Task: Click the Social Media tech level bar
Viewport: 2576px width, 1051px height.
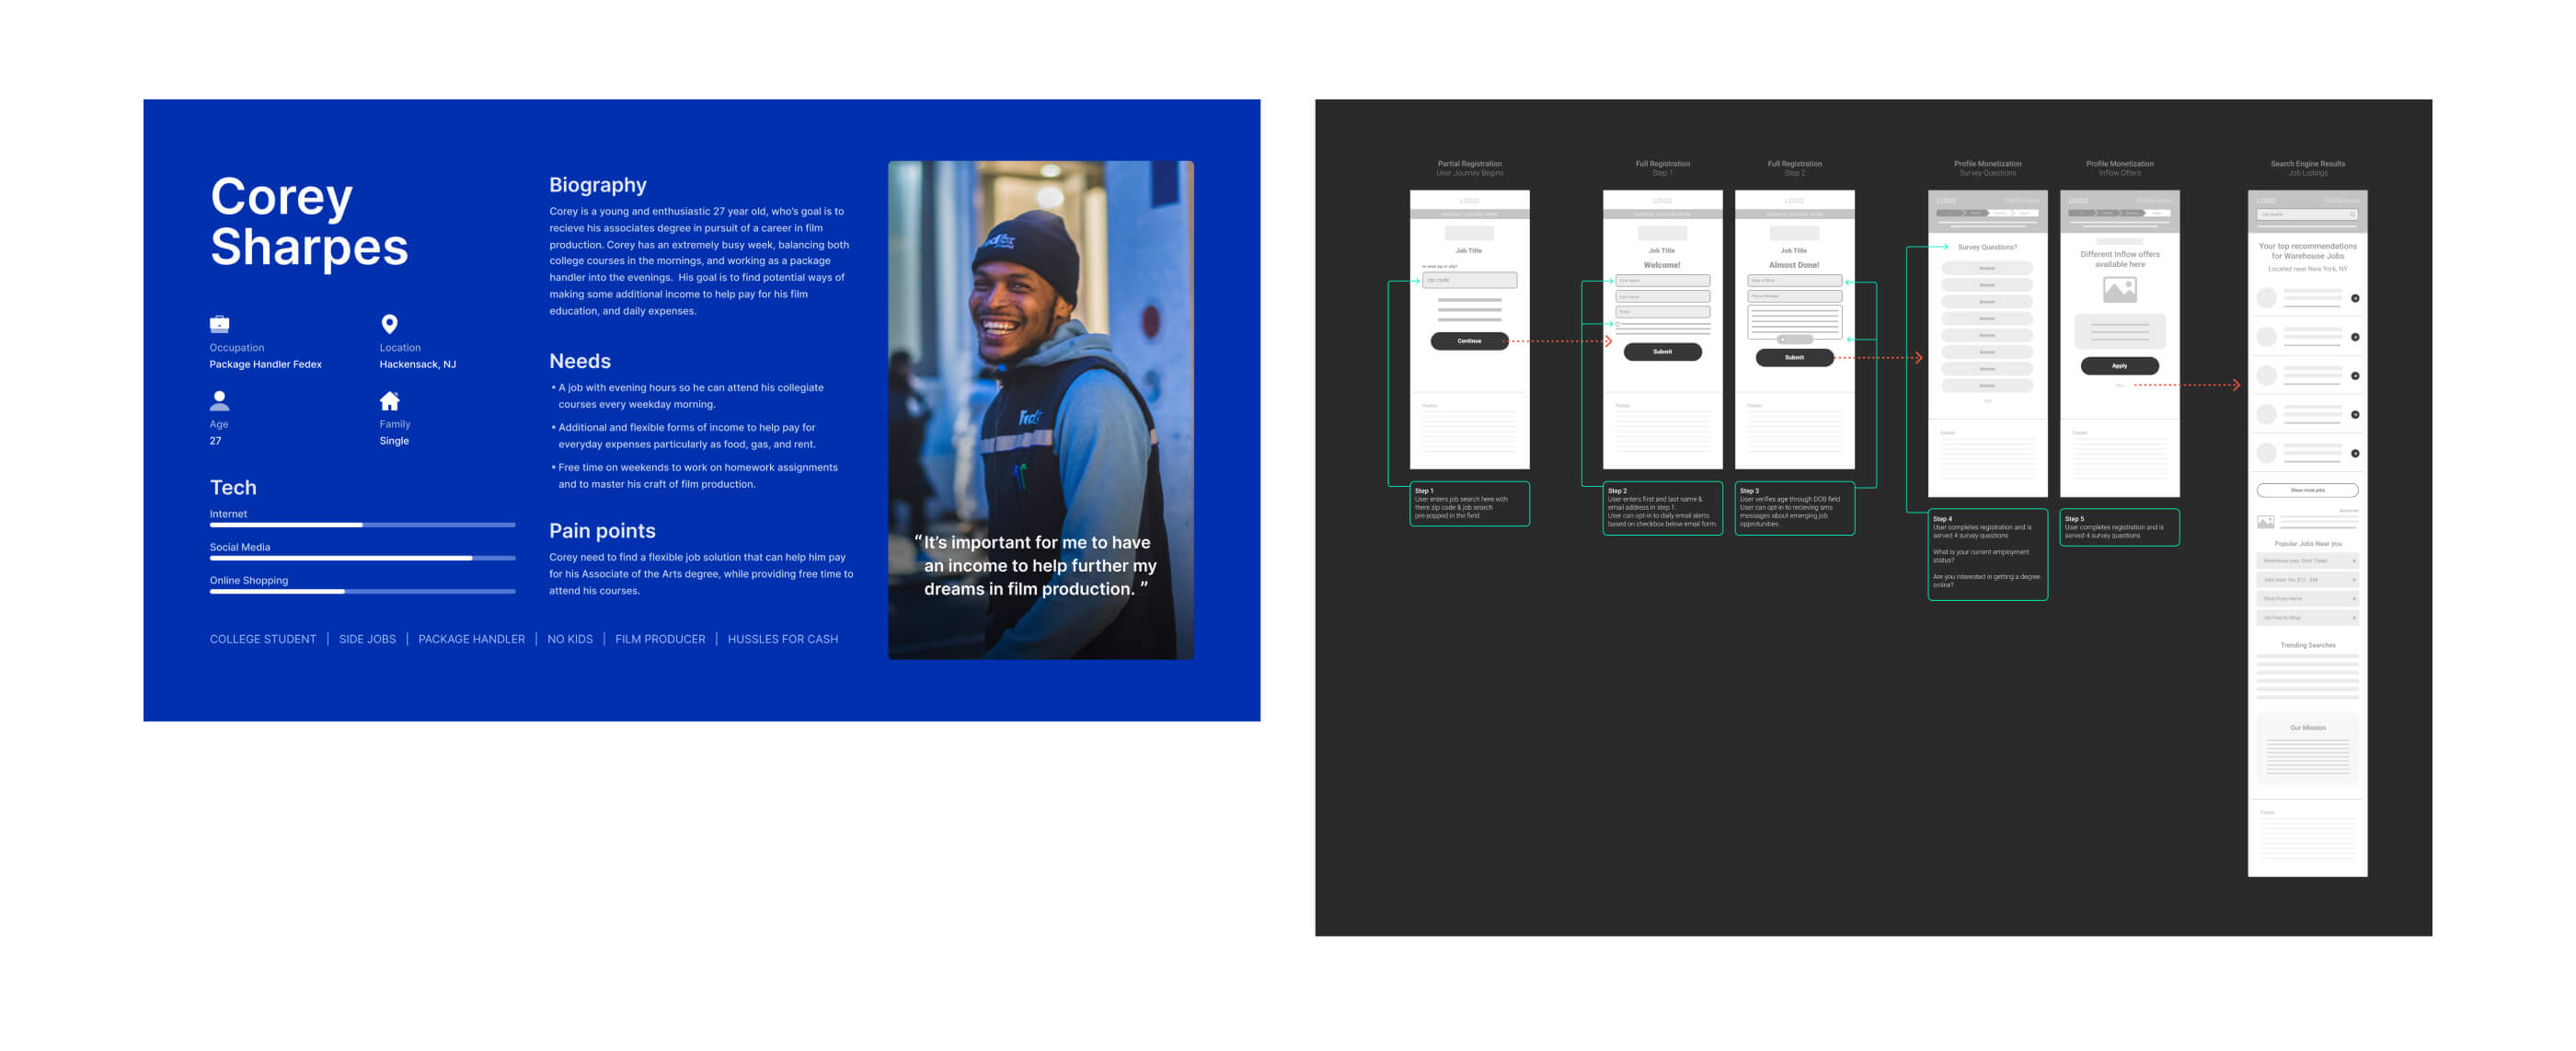Action: [x=362, y=558]
